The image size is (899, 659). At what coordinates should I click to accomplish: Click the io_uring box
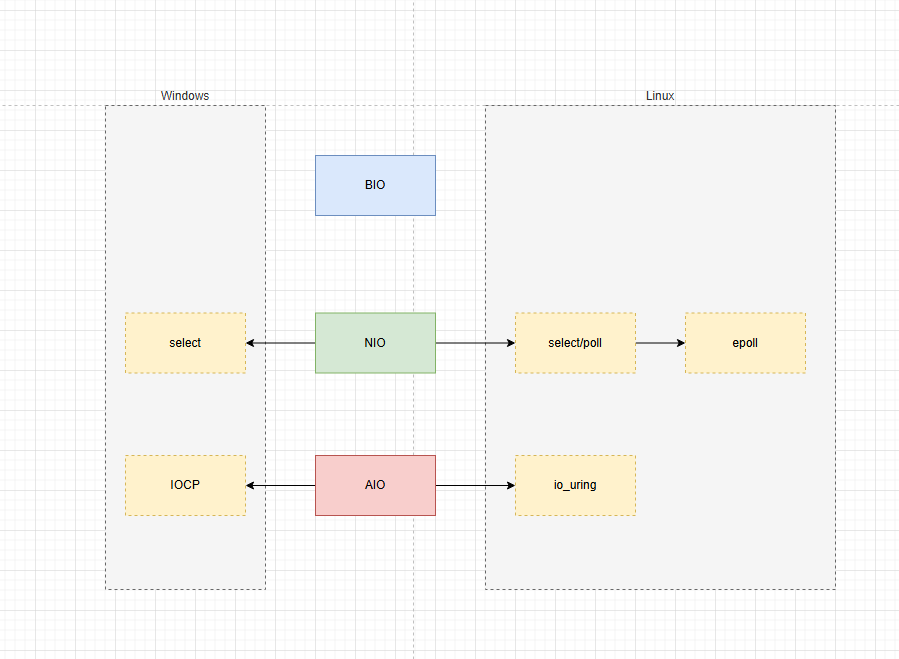point(575,485)
